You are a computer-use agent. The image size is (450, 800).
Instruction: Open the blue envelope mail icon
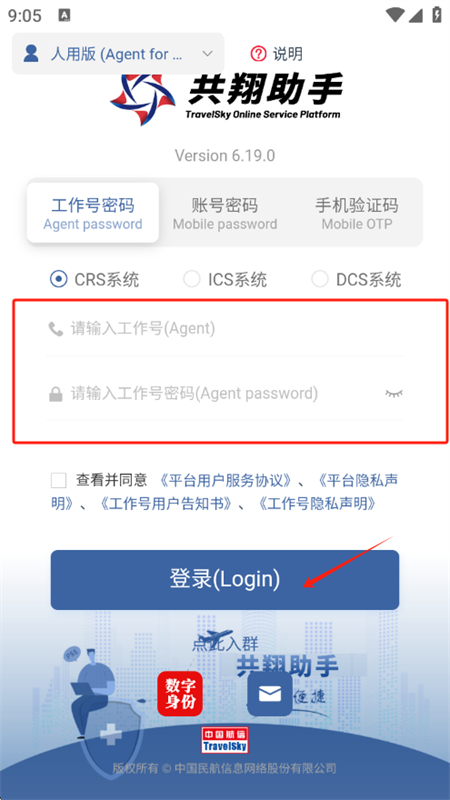(x=270, y=693)
